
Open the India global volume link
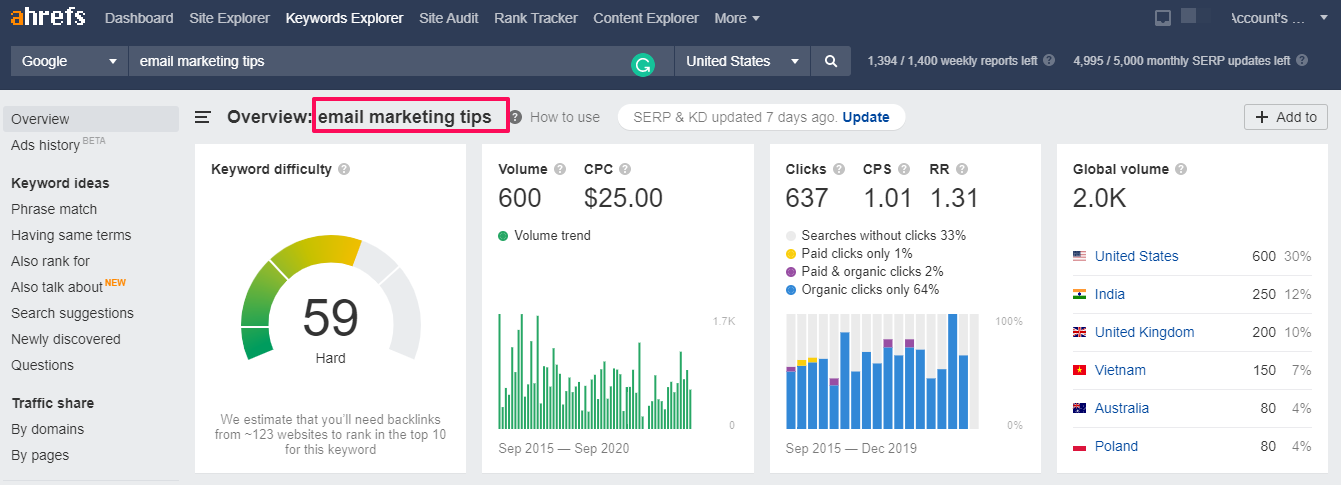pyautogui.click(x=1109, y=294)
